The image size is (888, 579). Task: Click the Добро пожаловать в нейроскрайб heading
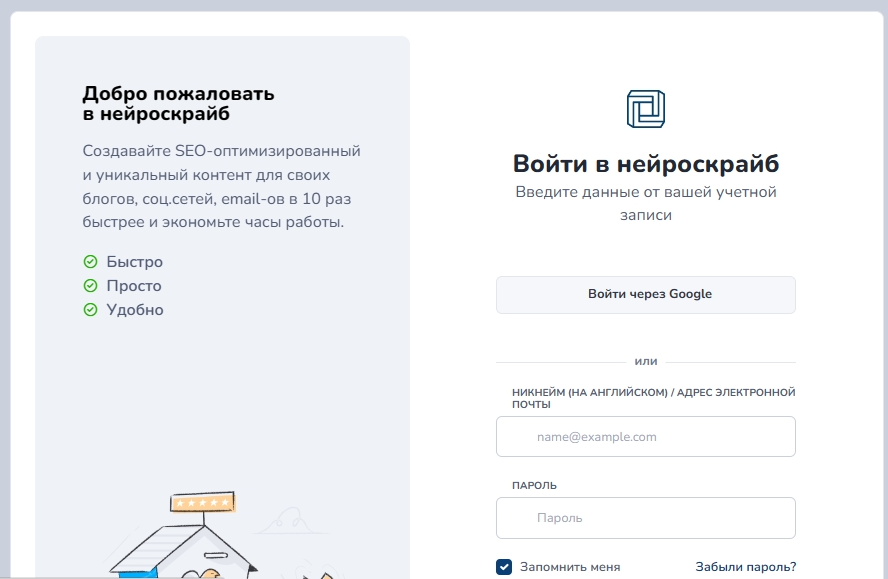point(178,104)
